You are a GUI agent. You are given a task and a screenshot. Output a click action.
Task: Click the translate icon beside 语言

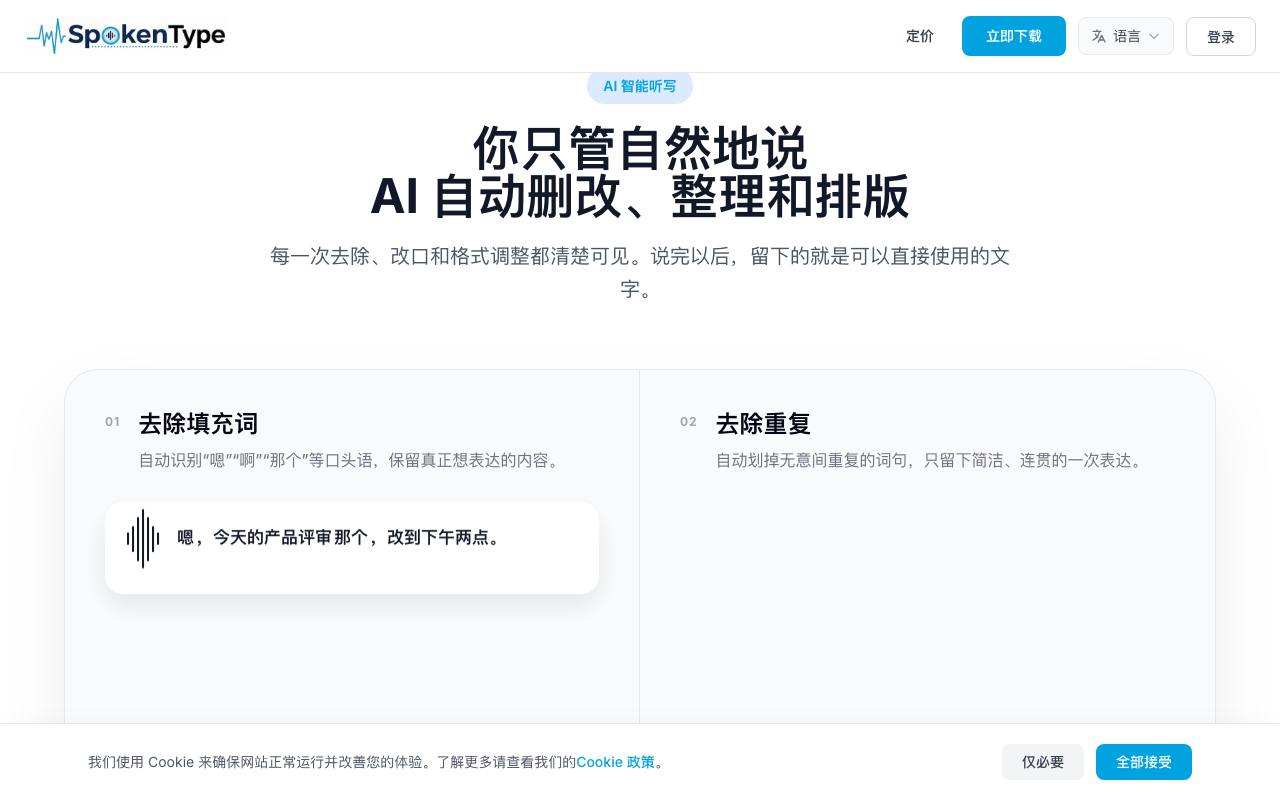(x=1098, y=36)
